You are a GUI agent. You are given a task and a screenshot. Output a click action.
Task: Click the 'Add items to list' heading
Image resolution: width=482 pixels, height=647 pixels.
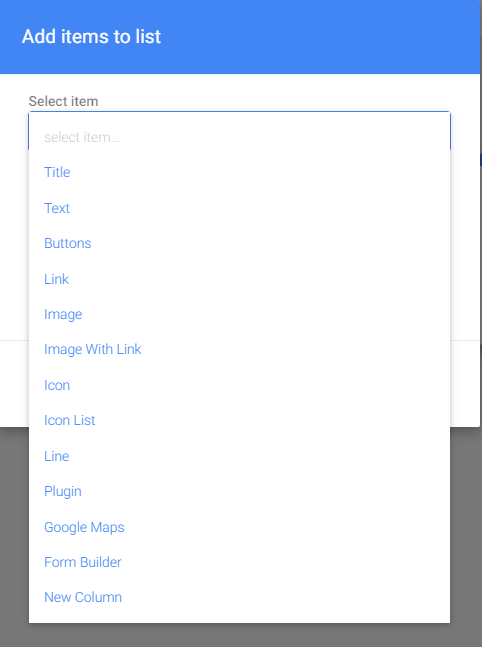pyautogui.click(x=91, y=36)
